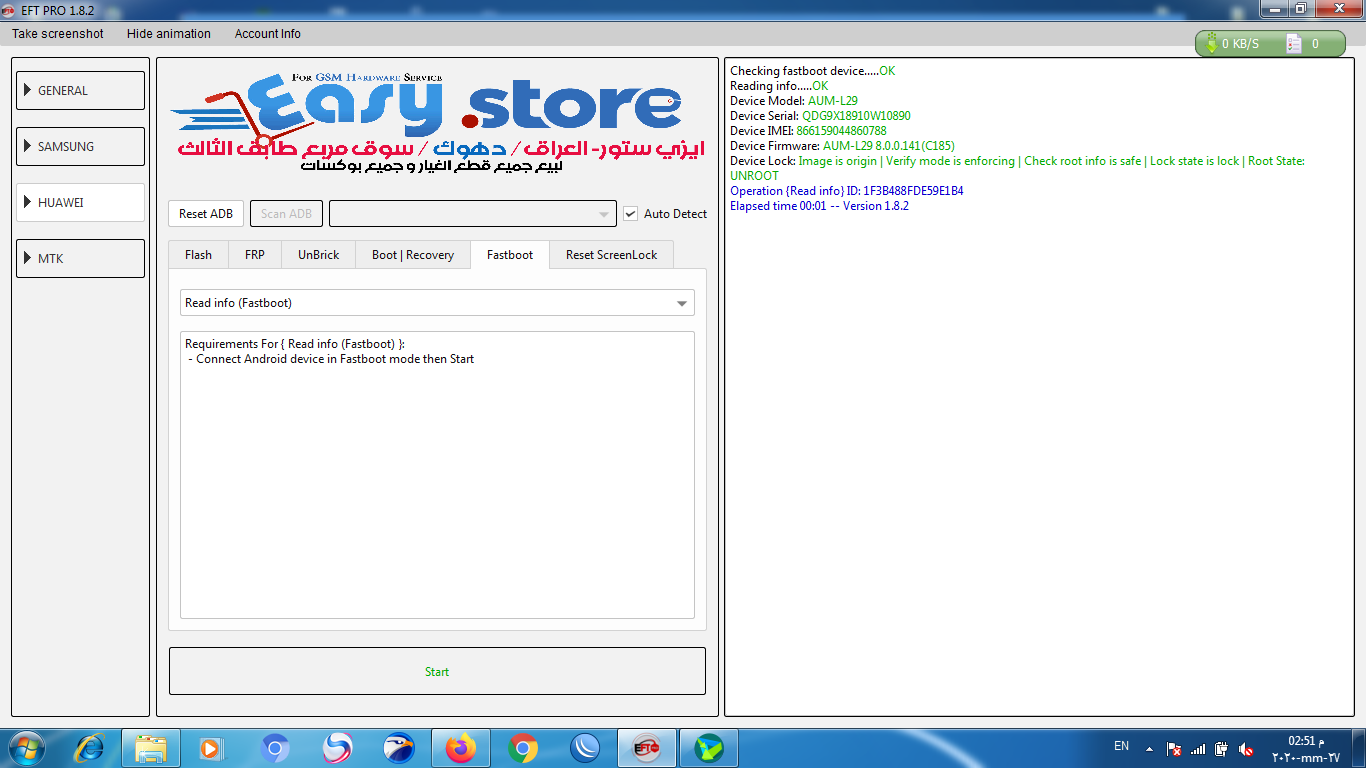Expand the GENERAL section
Viewport: 1366px width, 768px height.
point(80,90)
